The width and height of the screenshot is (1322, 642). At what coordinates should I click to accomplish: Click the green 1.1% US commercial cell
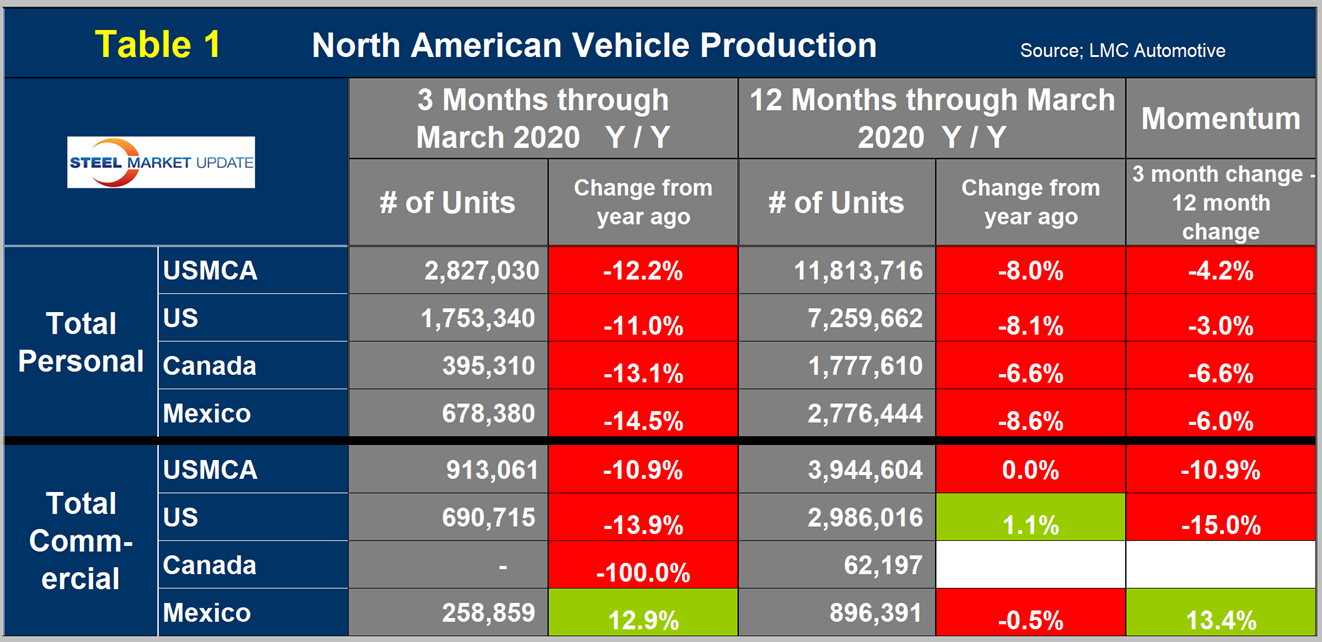pyautogui.click(x=1030, y=518)
